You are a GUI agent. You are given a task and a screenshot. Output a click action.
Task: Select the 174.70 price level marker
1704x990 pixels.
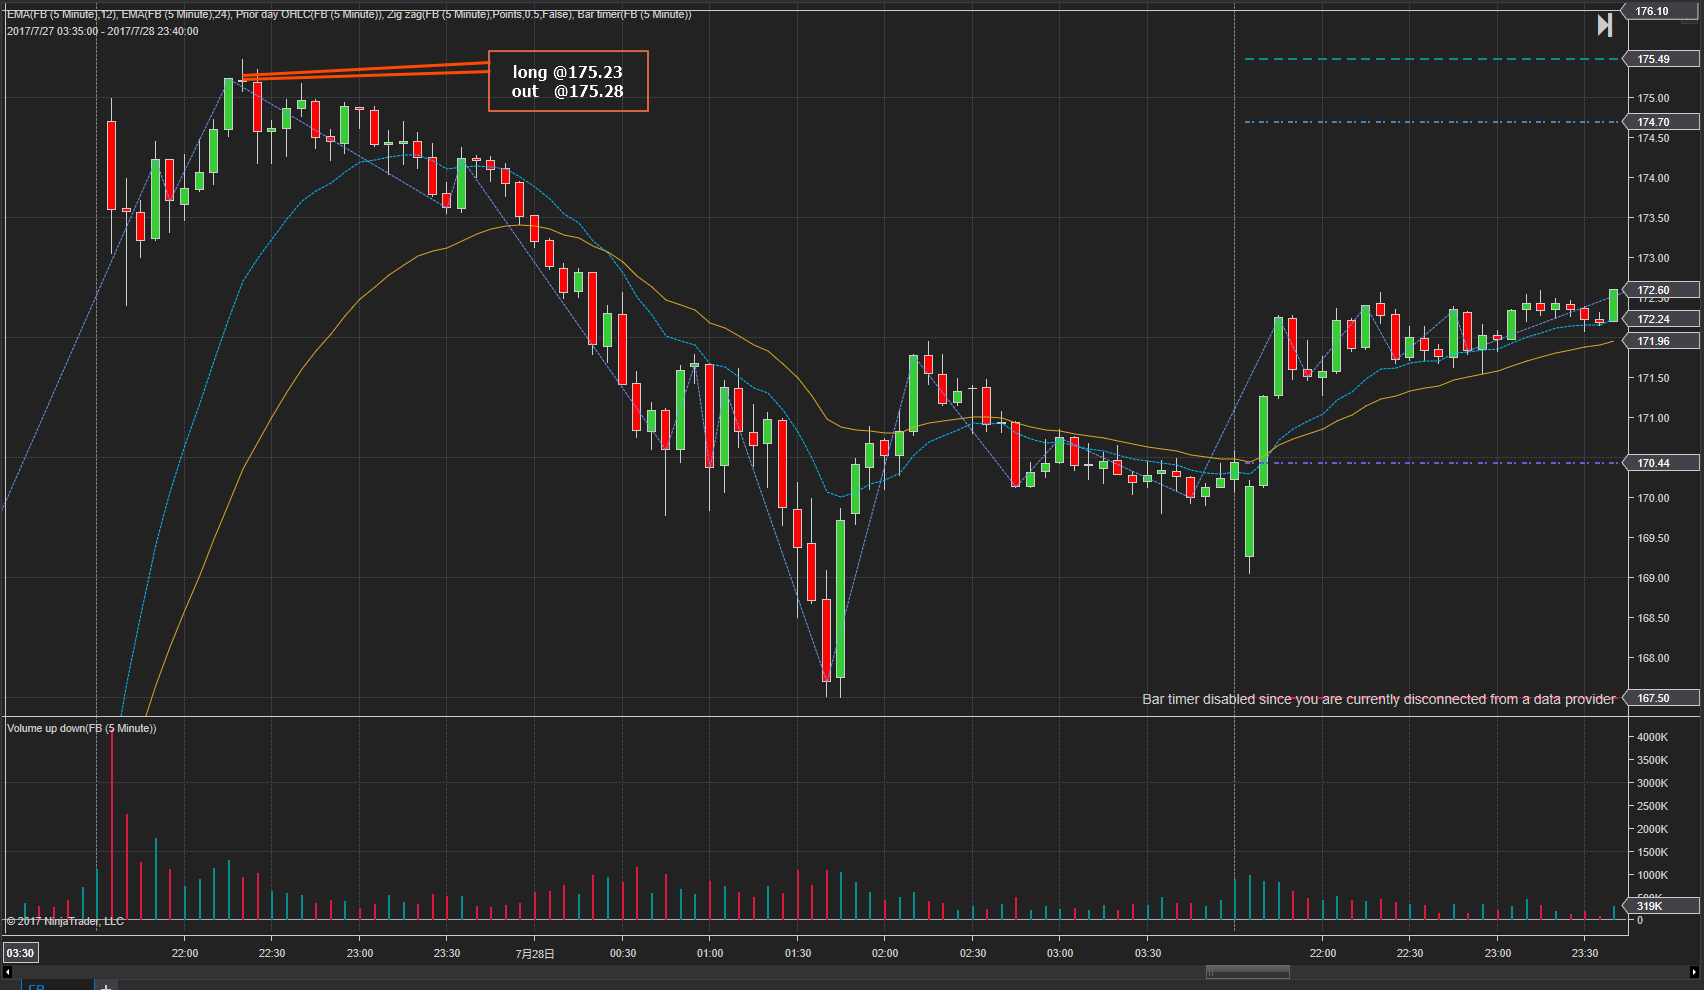click(x=1662, y=122)
